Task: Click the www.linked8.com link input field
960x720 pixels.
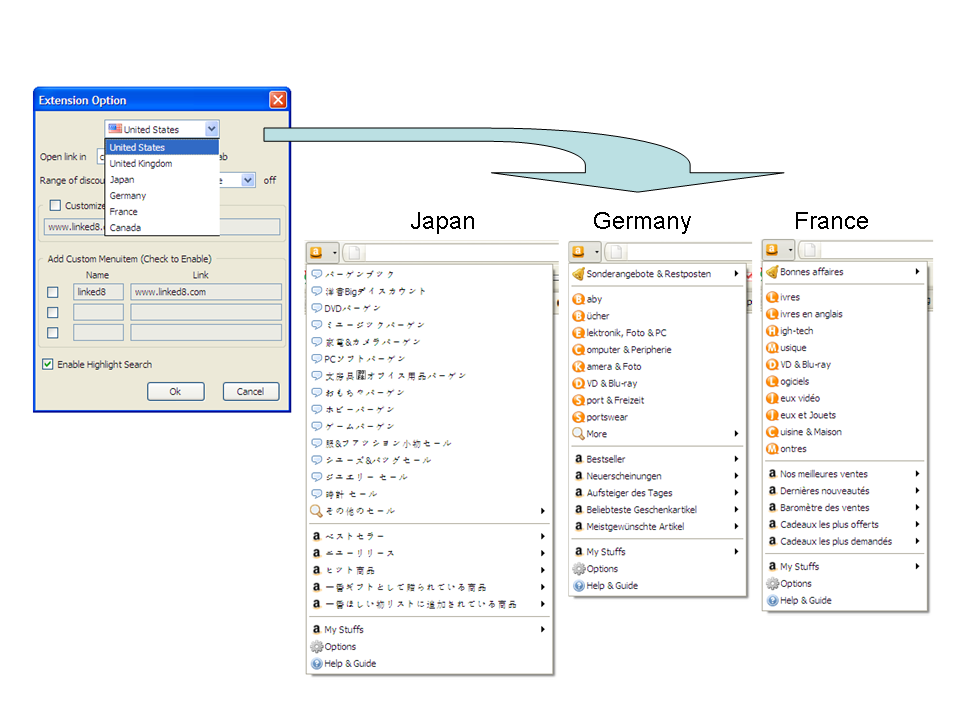Action: pos(206,292)
